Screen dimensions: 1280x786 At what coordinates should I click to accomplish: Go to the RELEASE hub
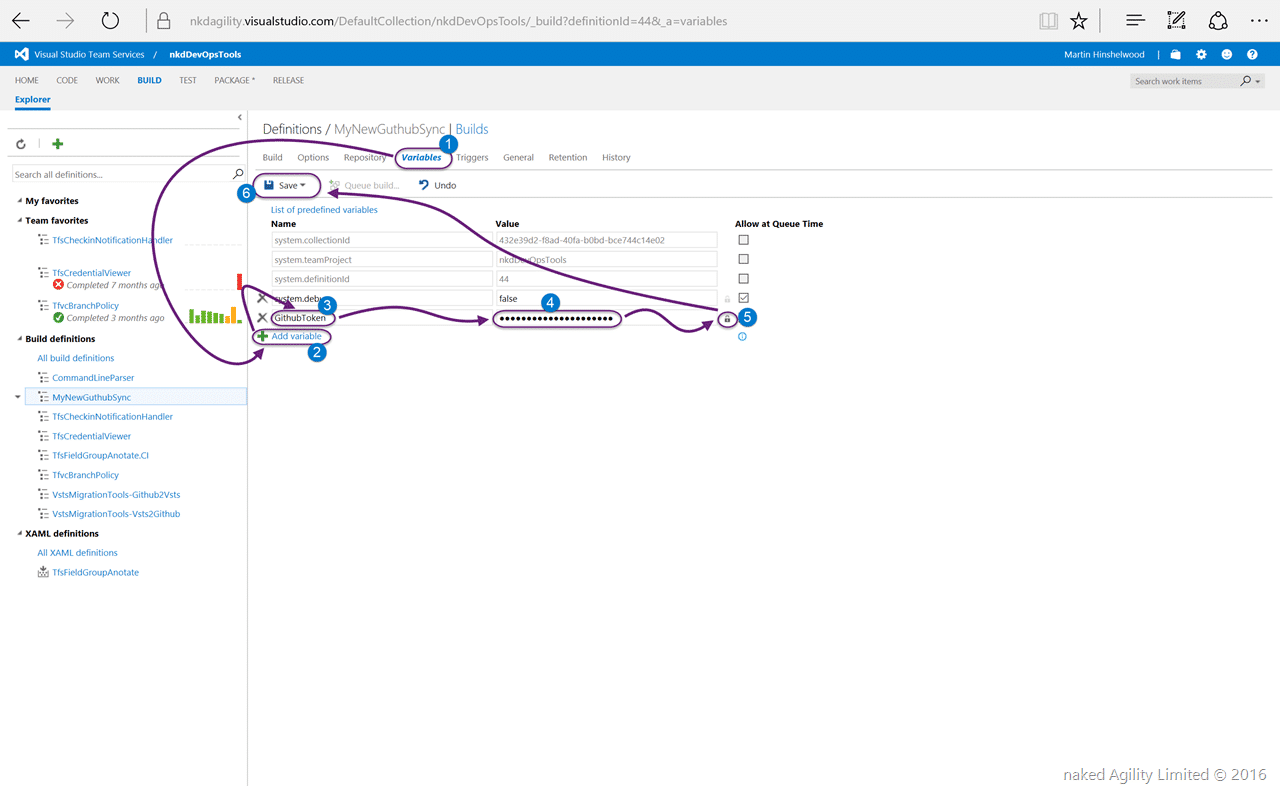[288, 80]
